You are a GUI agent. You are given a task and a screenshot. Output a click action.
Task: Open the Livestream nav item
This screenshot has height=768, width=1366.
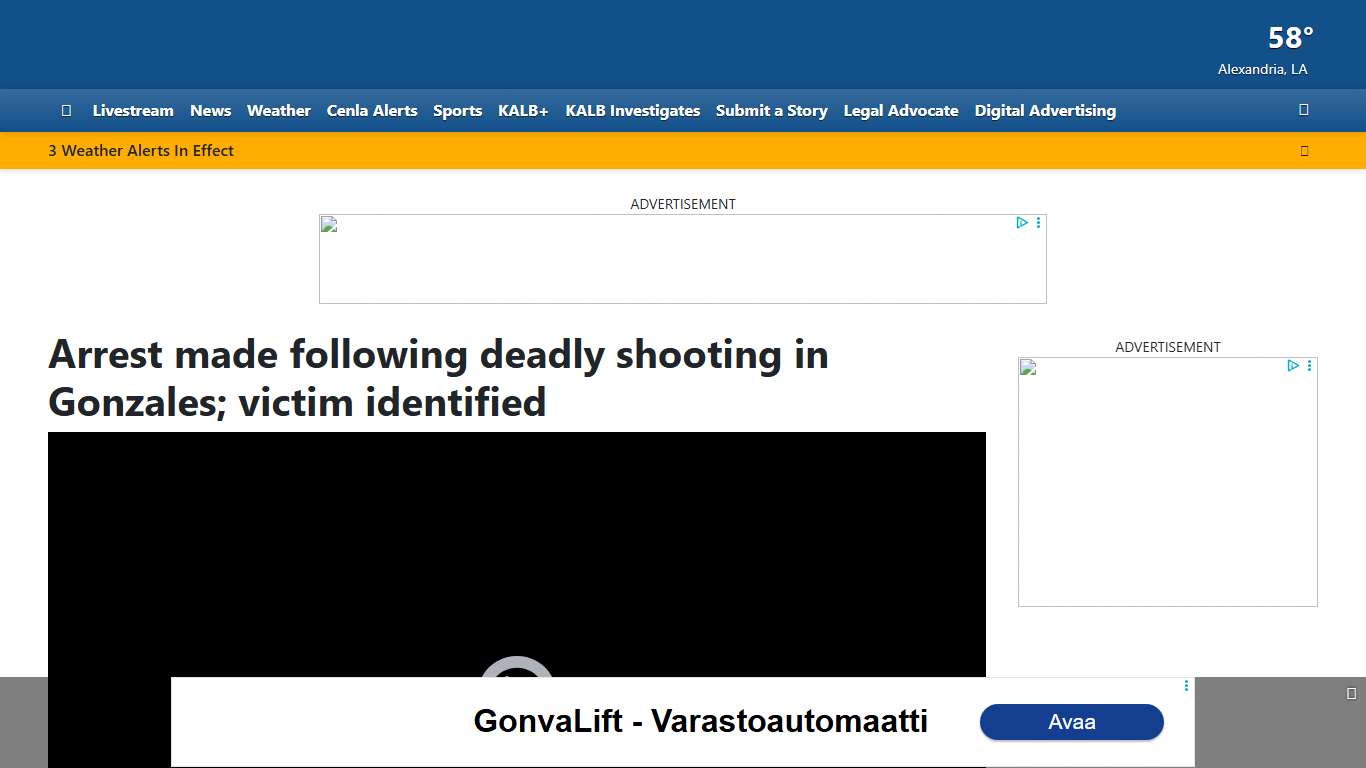pyautogui.click(x=133, y=111)
